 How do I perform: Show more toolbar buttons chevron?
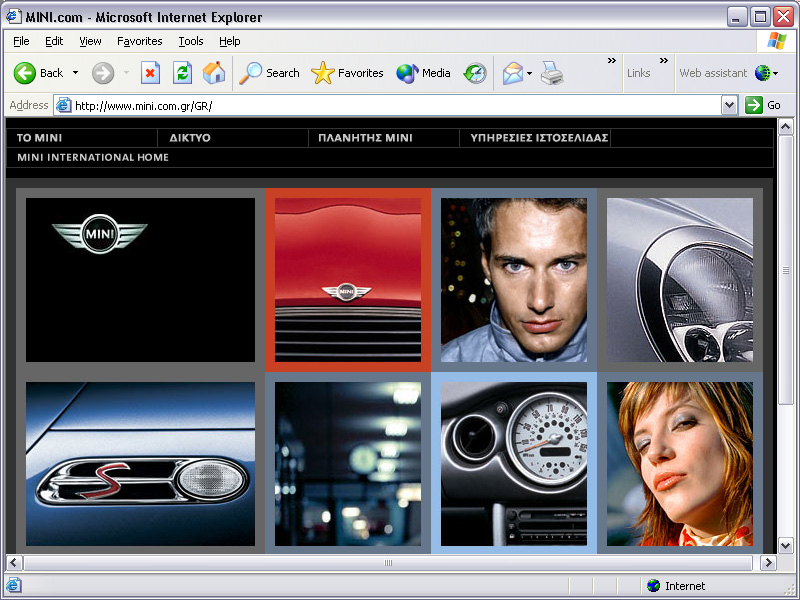click(x=612, y=61)
